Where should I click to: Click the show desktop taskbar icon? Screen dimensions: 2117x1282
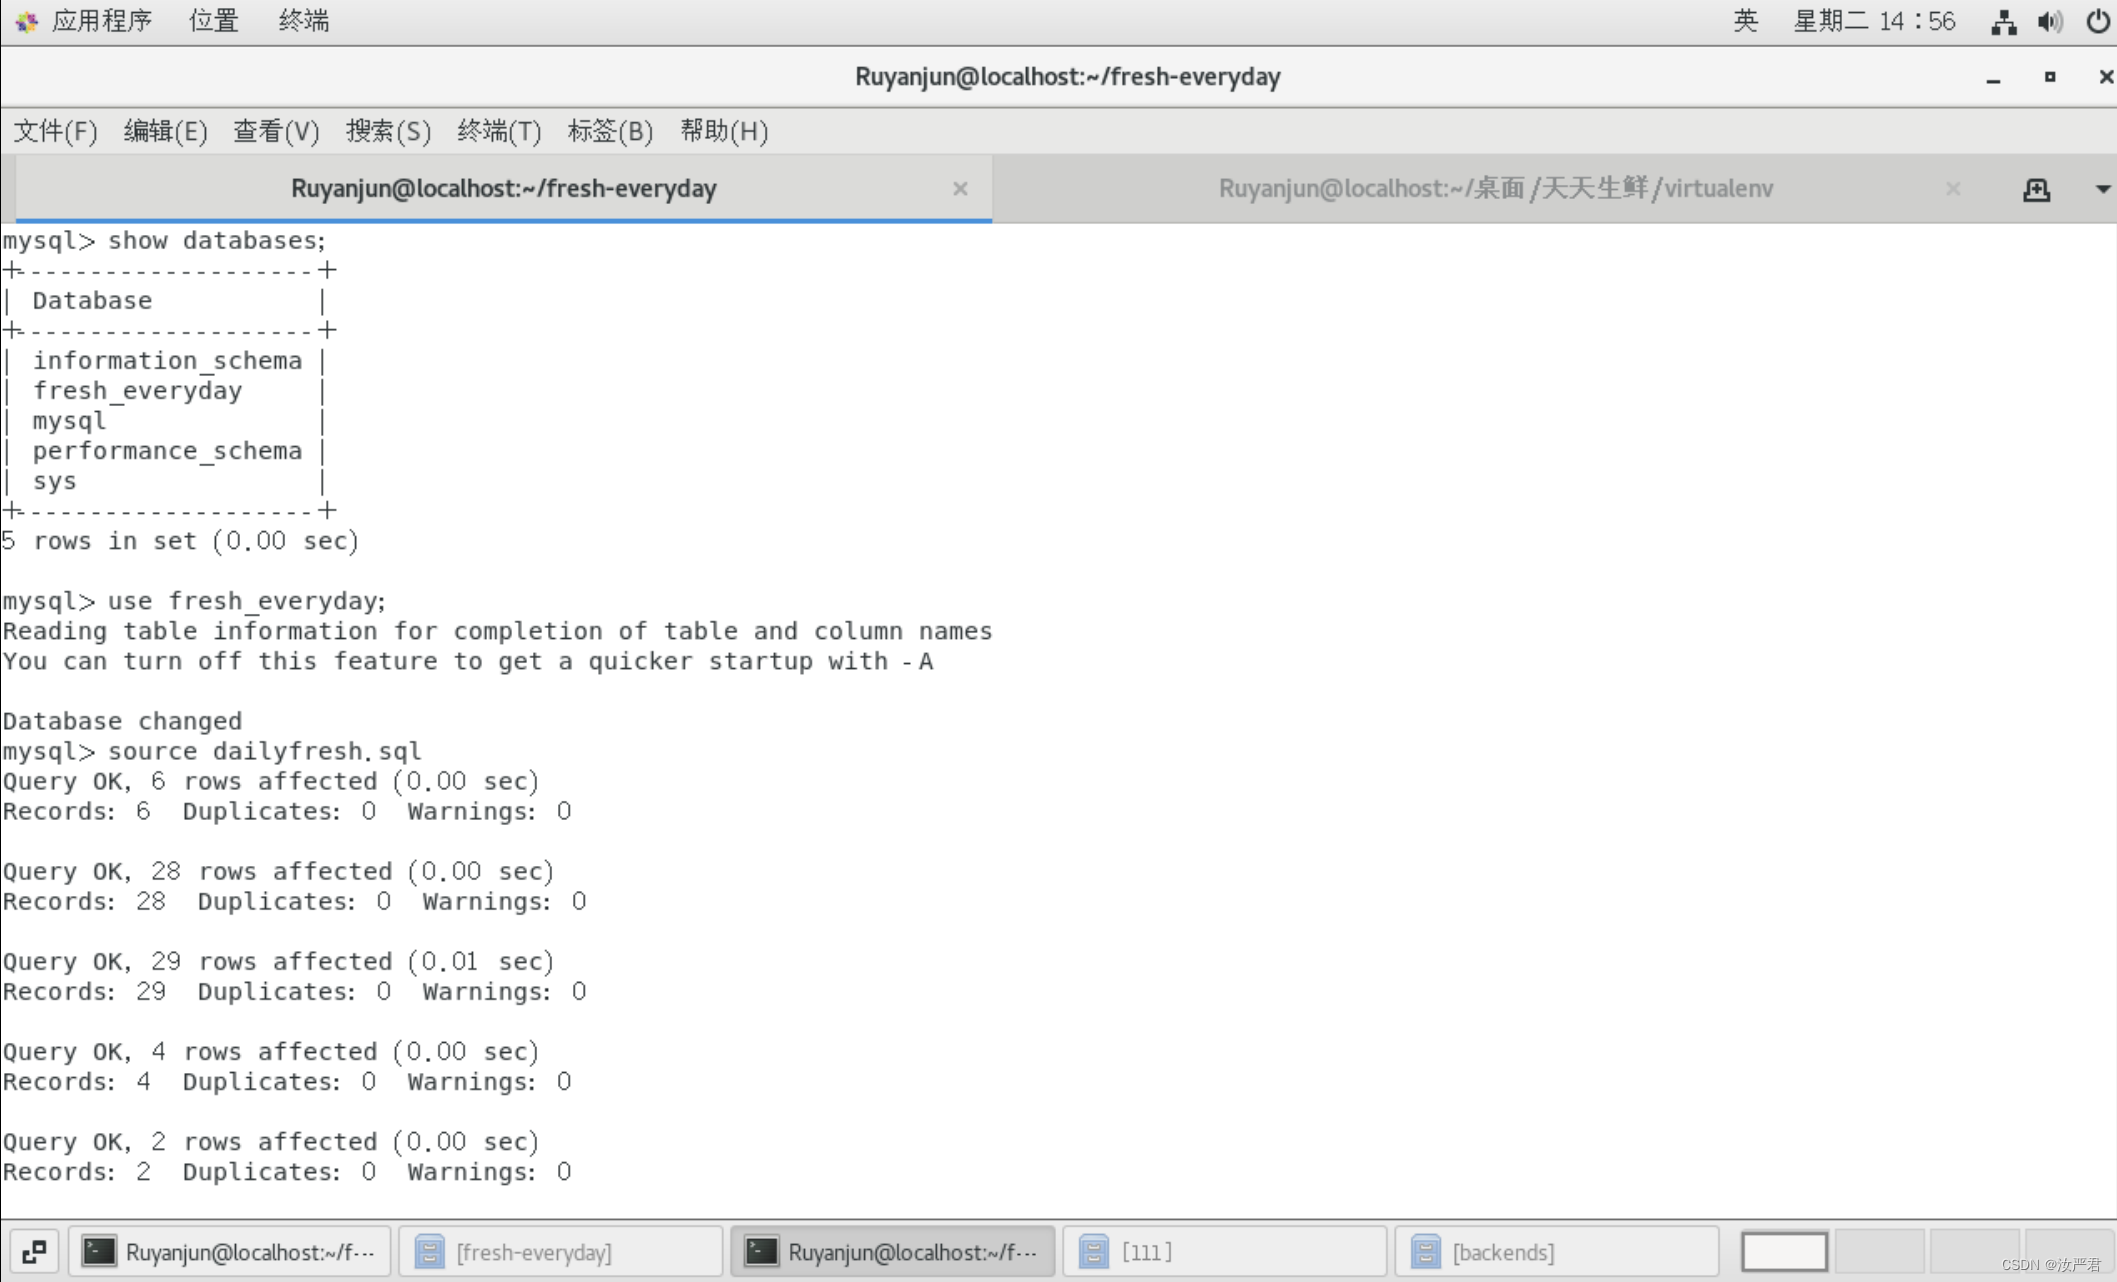(34, 1252)
